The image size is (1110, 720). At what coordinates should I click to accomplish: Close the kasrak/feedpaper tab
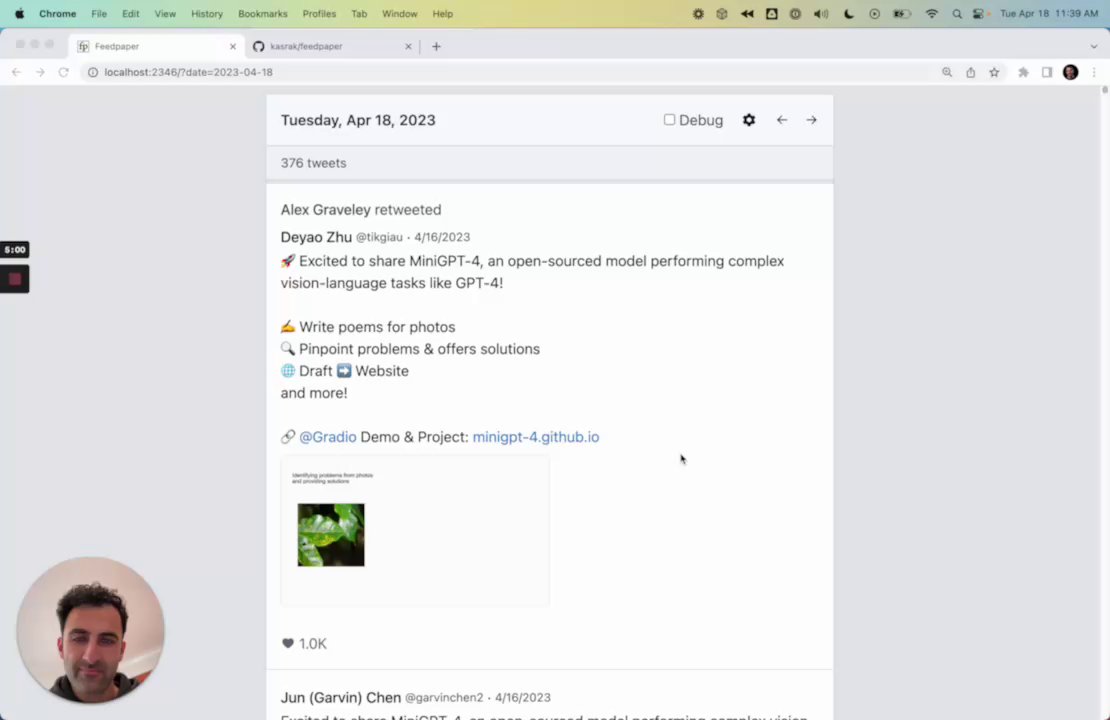(408, 46)
